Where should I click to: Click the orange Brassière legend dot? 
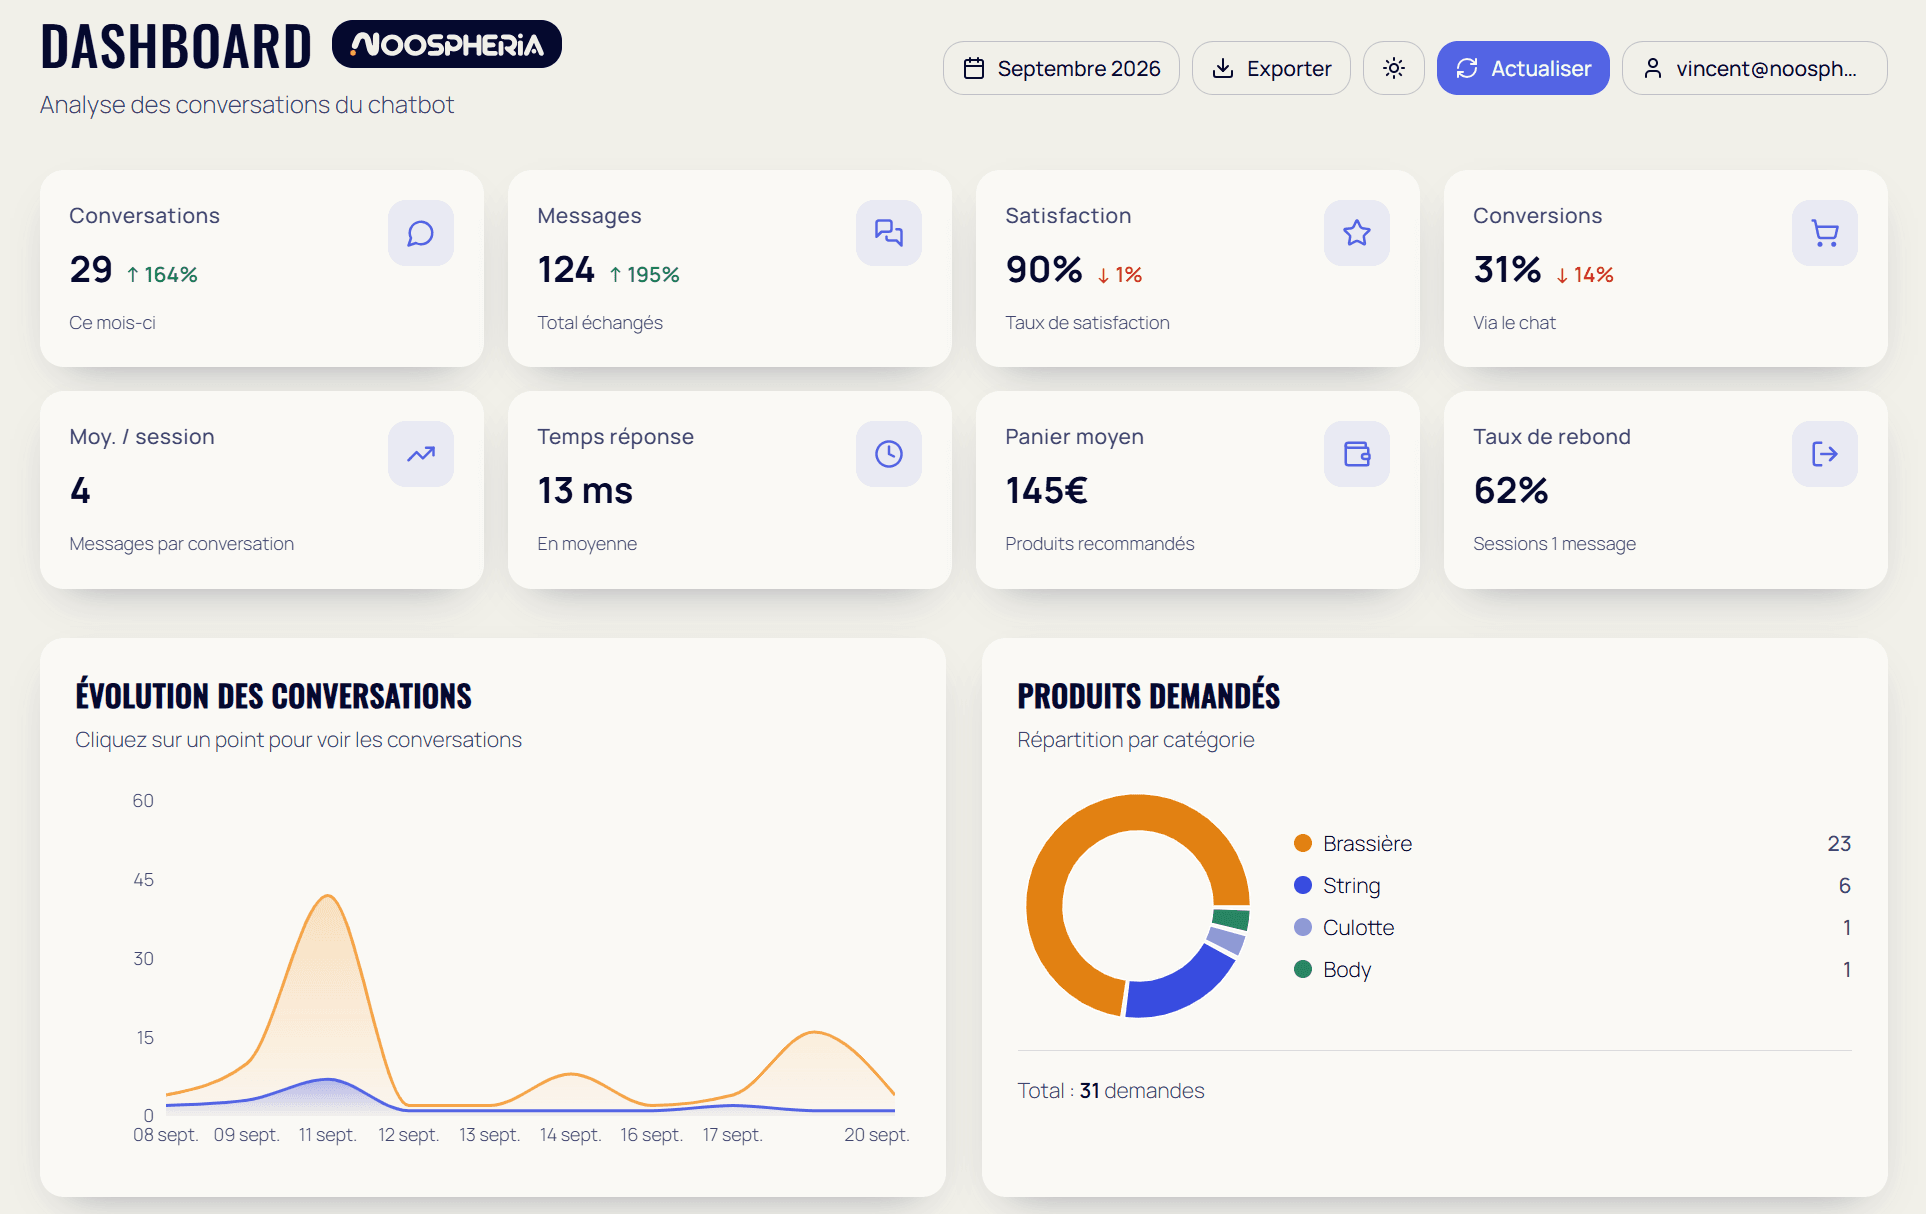(1303, 843)
